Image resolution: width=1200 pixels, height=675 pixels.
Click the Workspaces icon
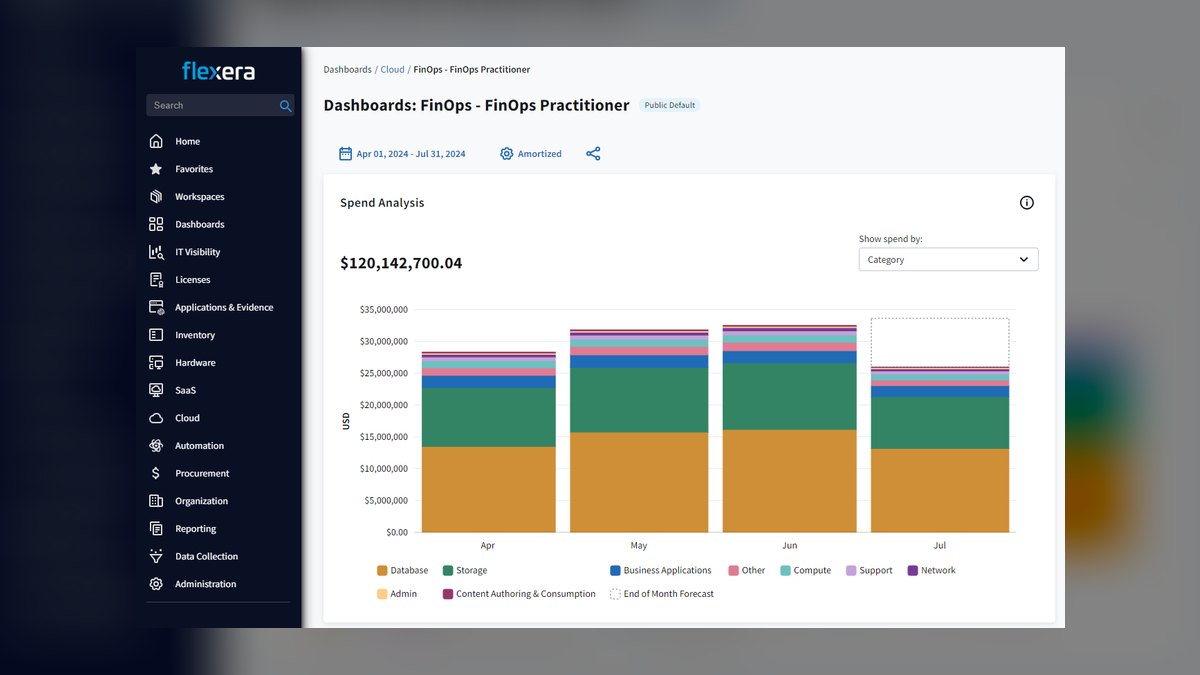click(x=156, y=197)
